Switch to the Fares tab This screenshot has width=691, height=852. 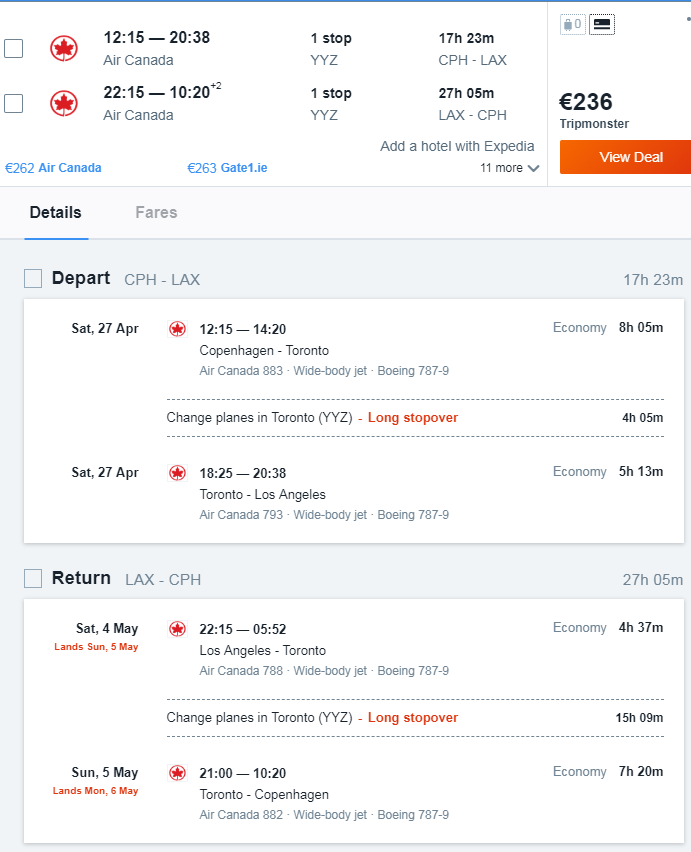click(156, 212)
